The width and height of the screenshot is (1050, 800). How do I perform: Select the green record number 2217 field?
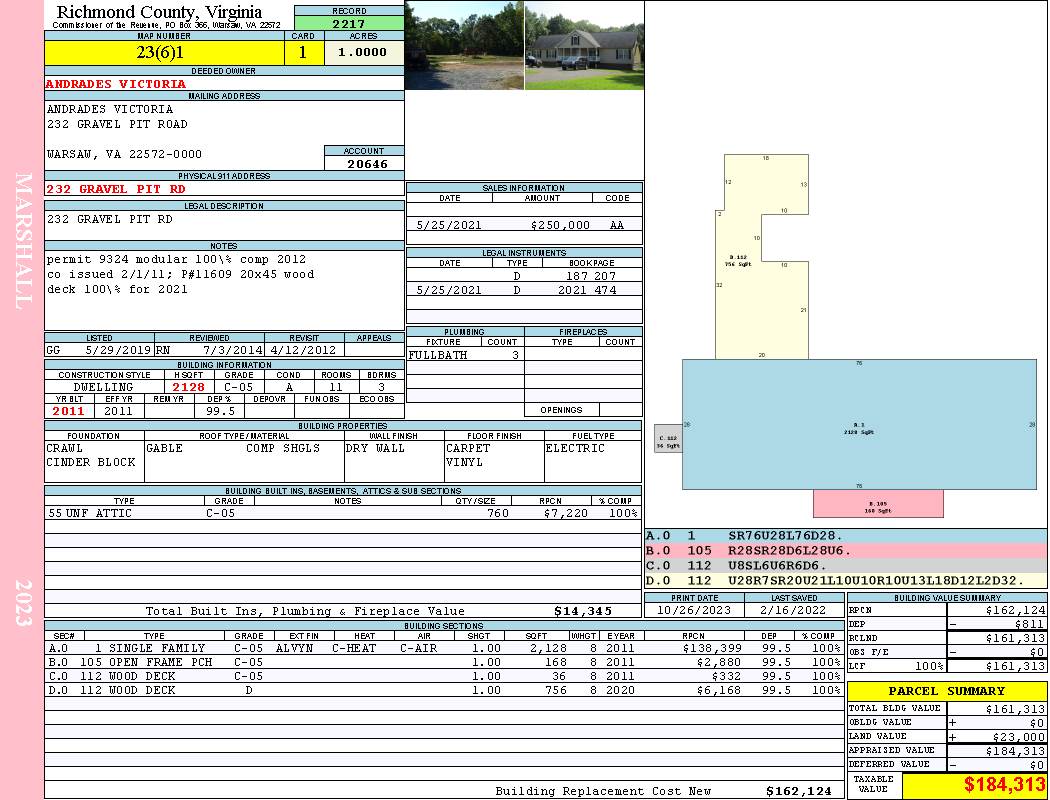point(349,23)
